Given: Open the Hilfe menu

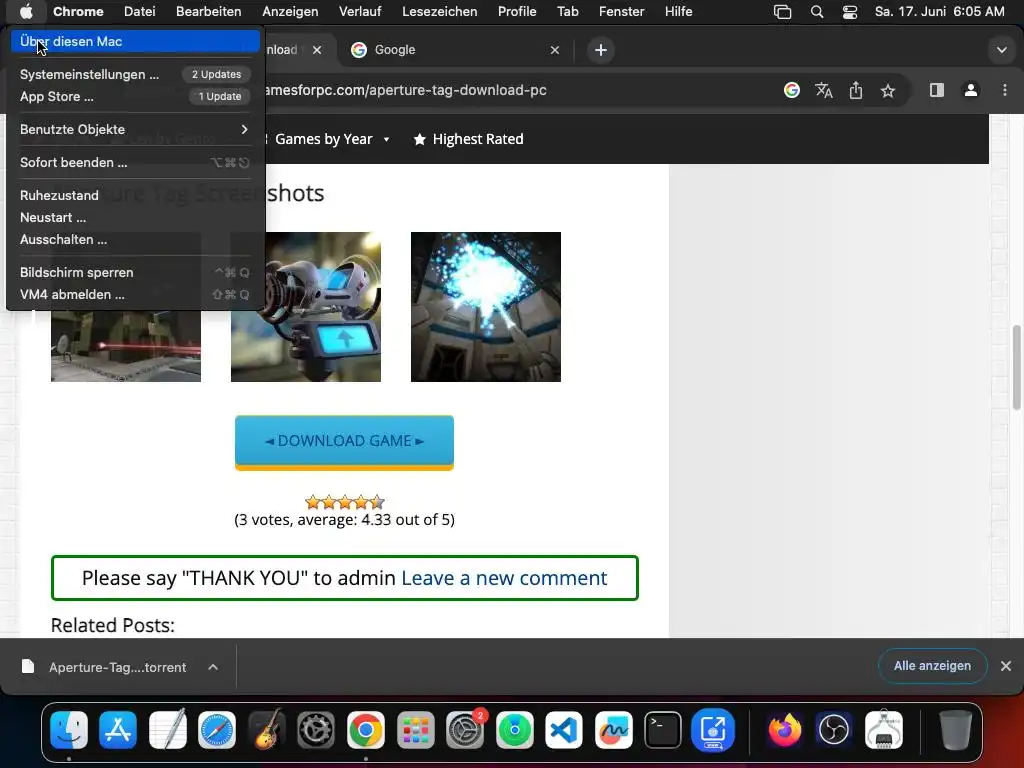Looking at the screenshot, I should click(679, 11).
